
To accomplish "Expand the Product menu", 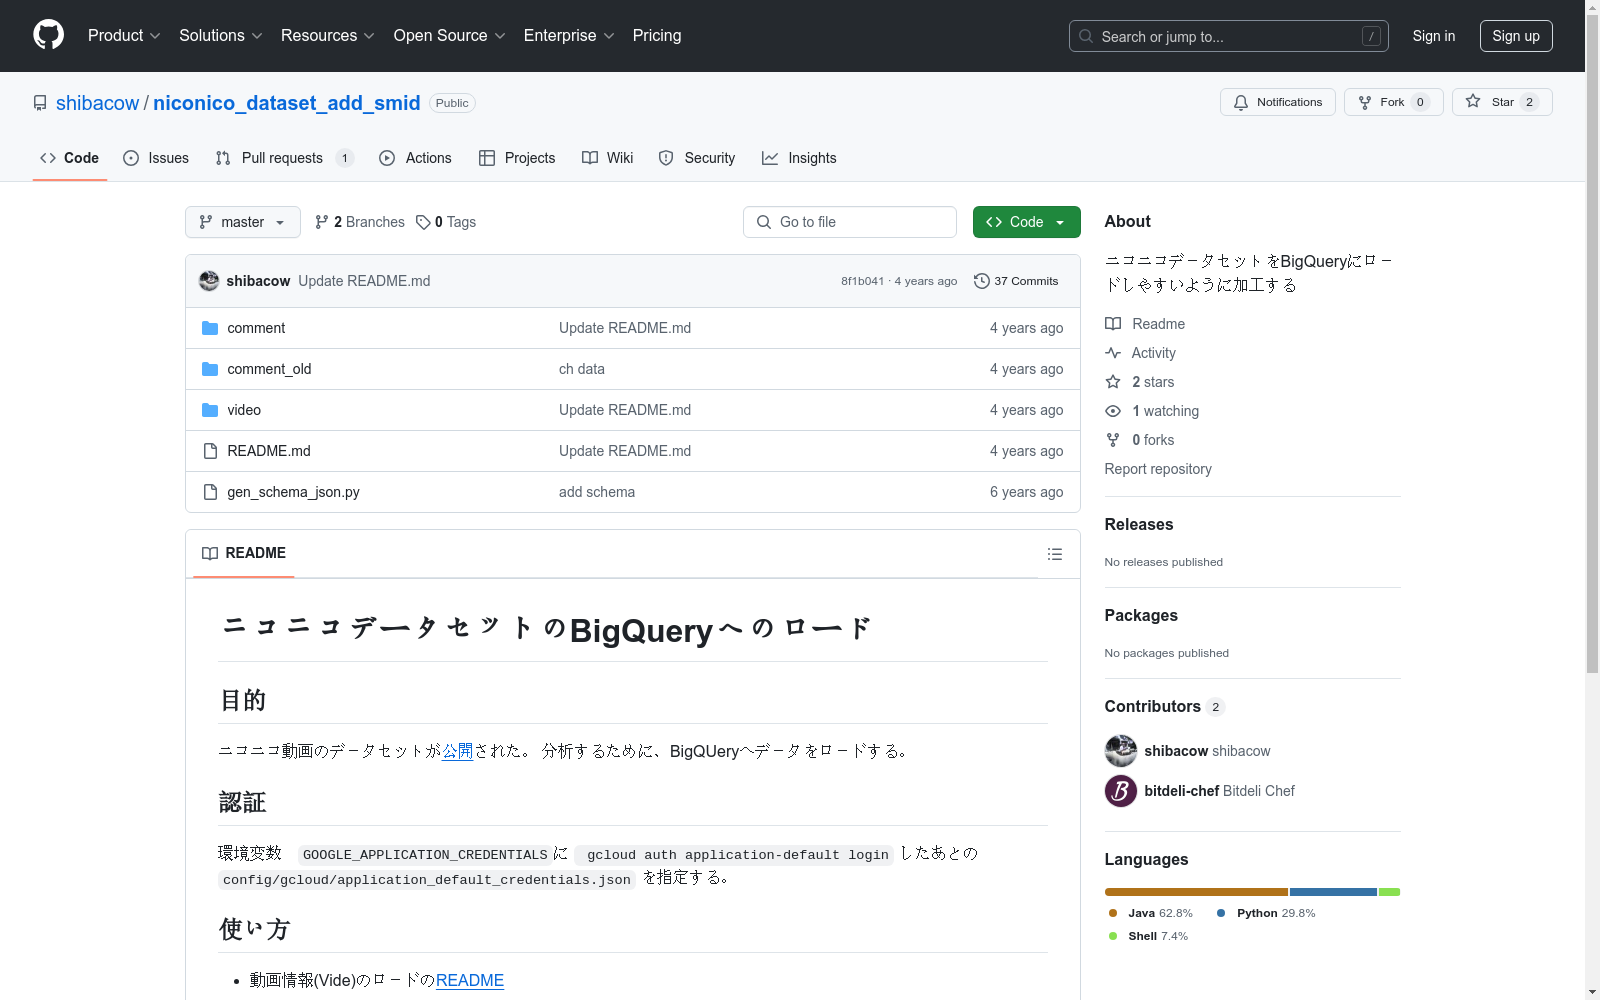I will (124, 35).
